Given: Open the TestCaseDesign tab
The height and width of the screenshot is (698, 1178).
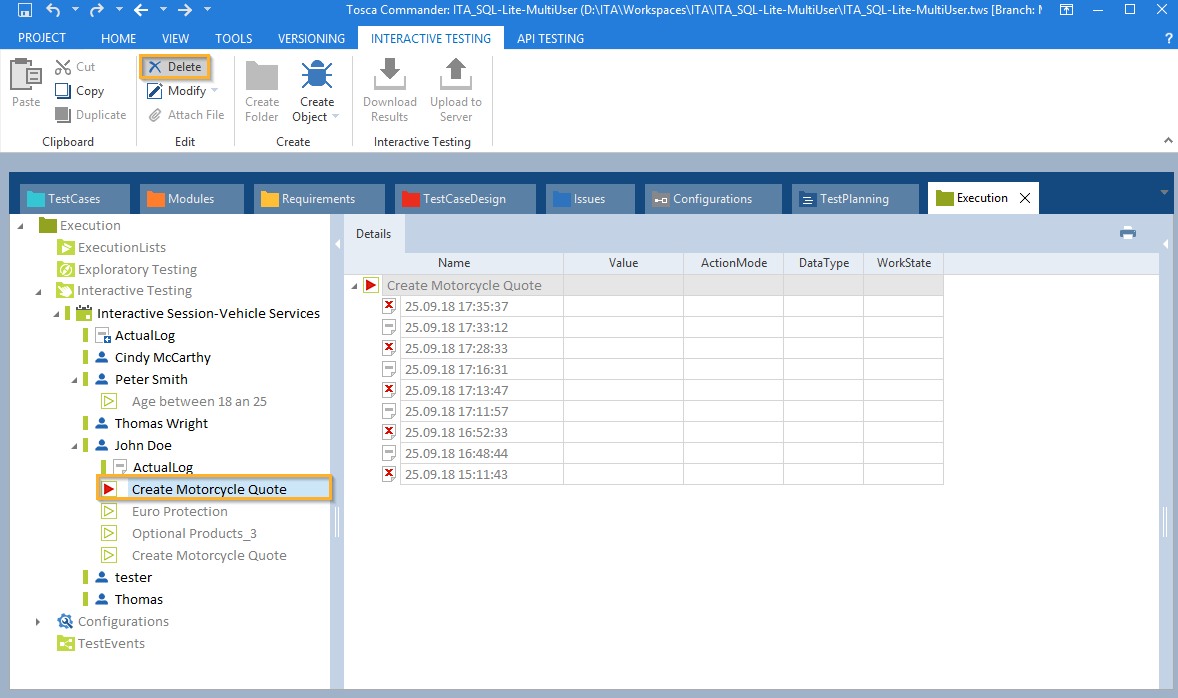Looking at the screenshot, I should click(464, 199).
